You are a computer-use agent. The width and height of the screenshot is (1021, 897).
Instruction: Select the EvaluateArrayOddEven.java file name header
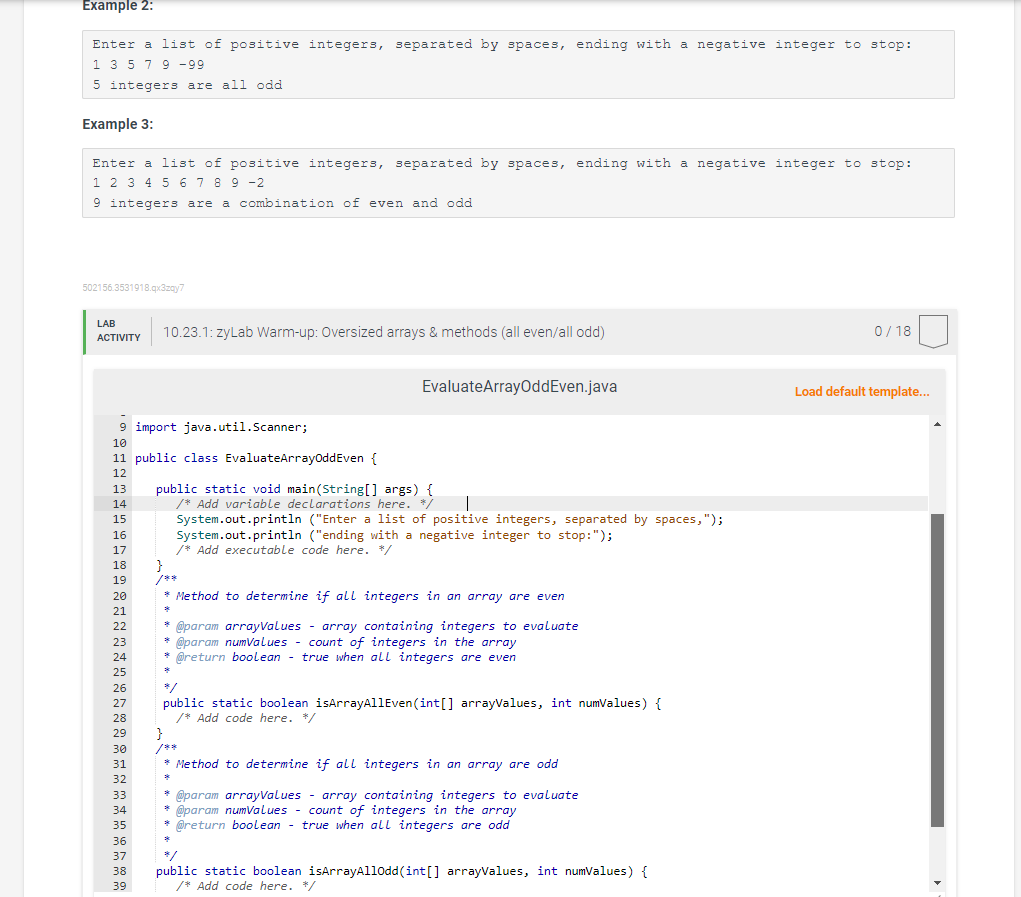(519, 386)
